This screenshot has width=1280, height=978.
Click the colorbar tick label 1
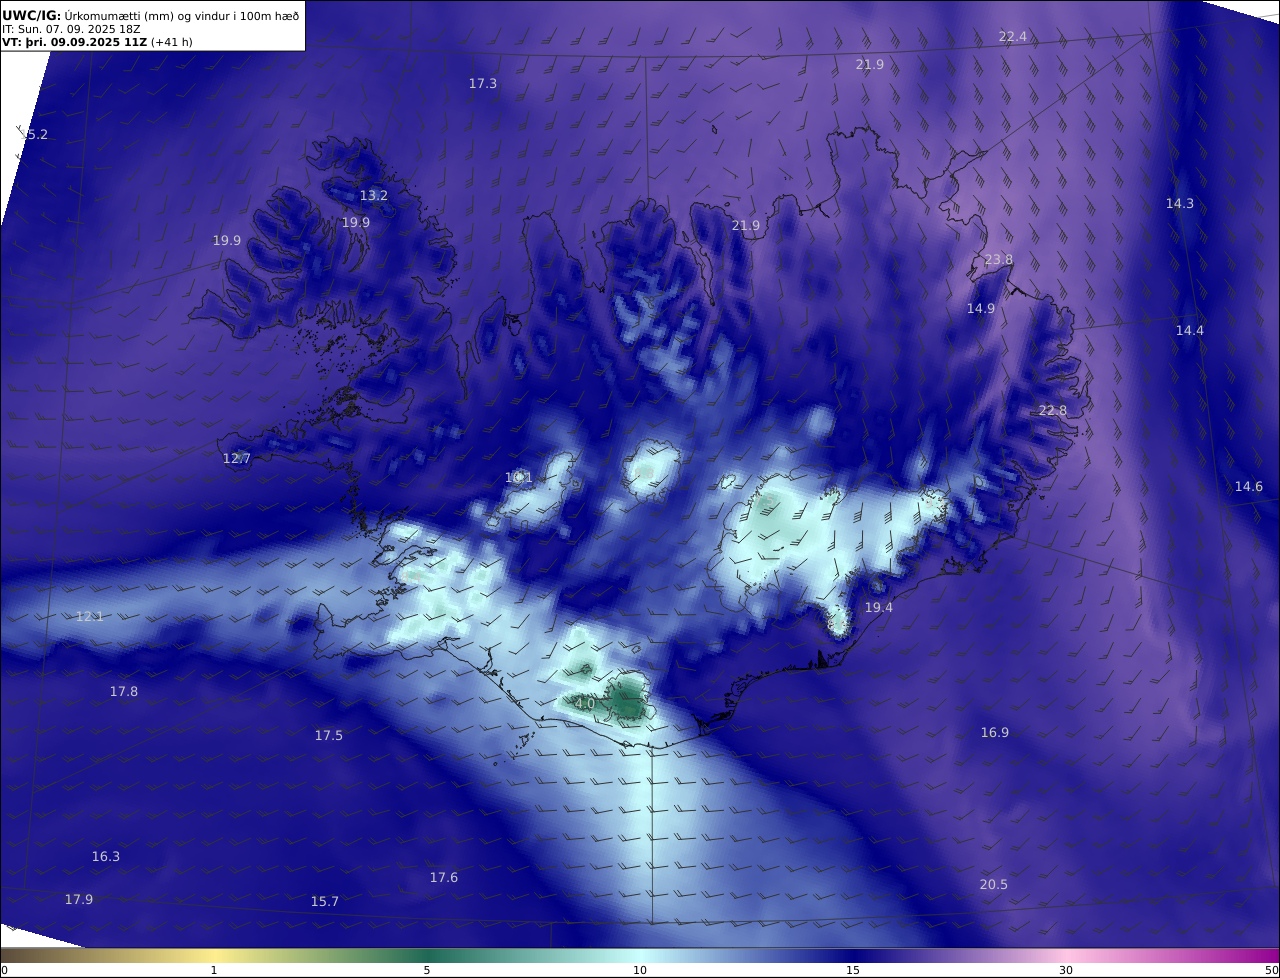coord(214,970)
